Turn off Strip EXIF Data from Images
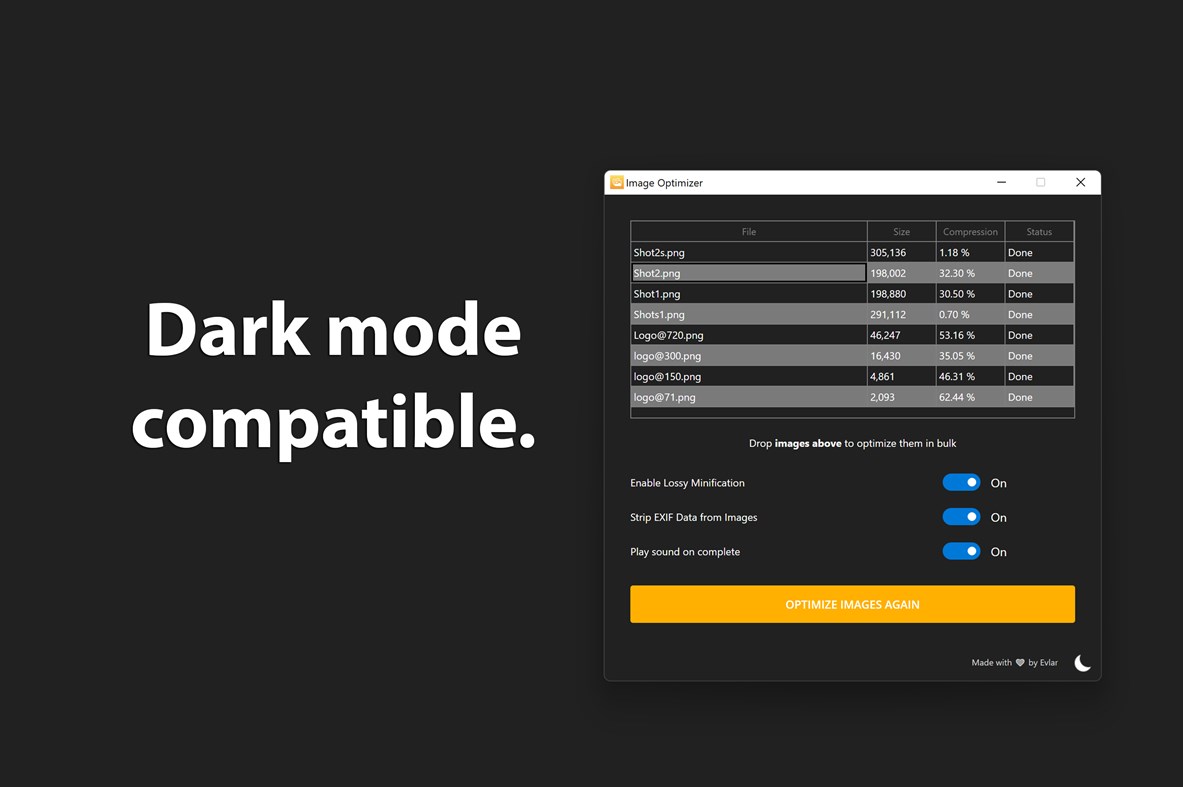The width and height of the screenshot is (1183, 787). [x=960, y=517]
